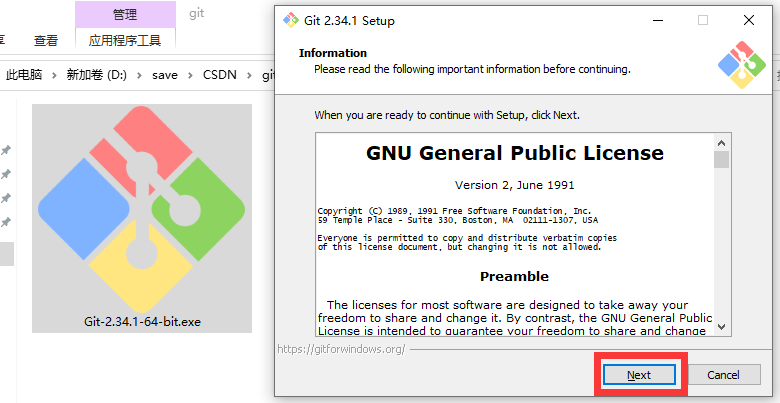
Task: Click Next in Git Setup
Action: coord(639,375)
